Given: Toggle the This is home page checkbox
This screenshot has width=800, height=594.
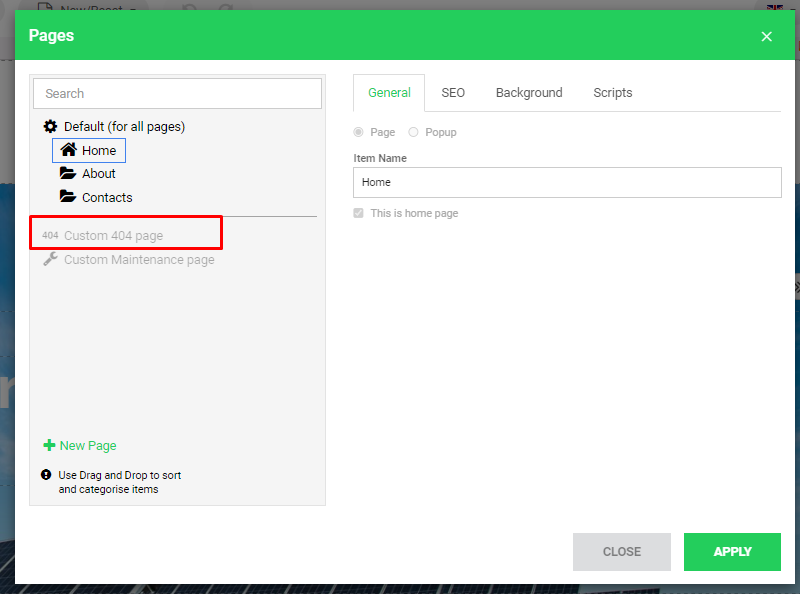Looking at the screenshot, I should click(359, 213).
